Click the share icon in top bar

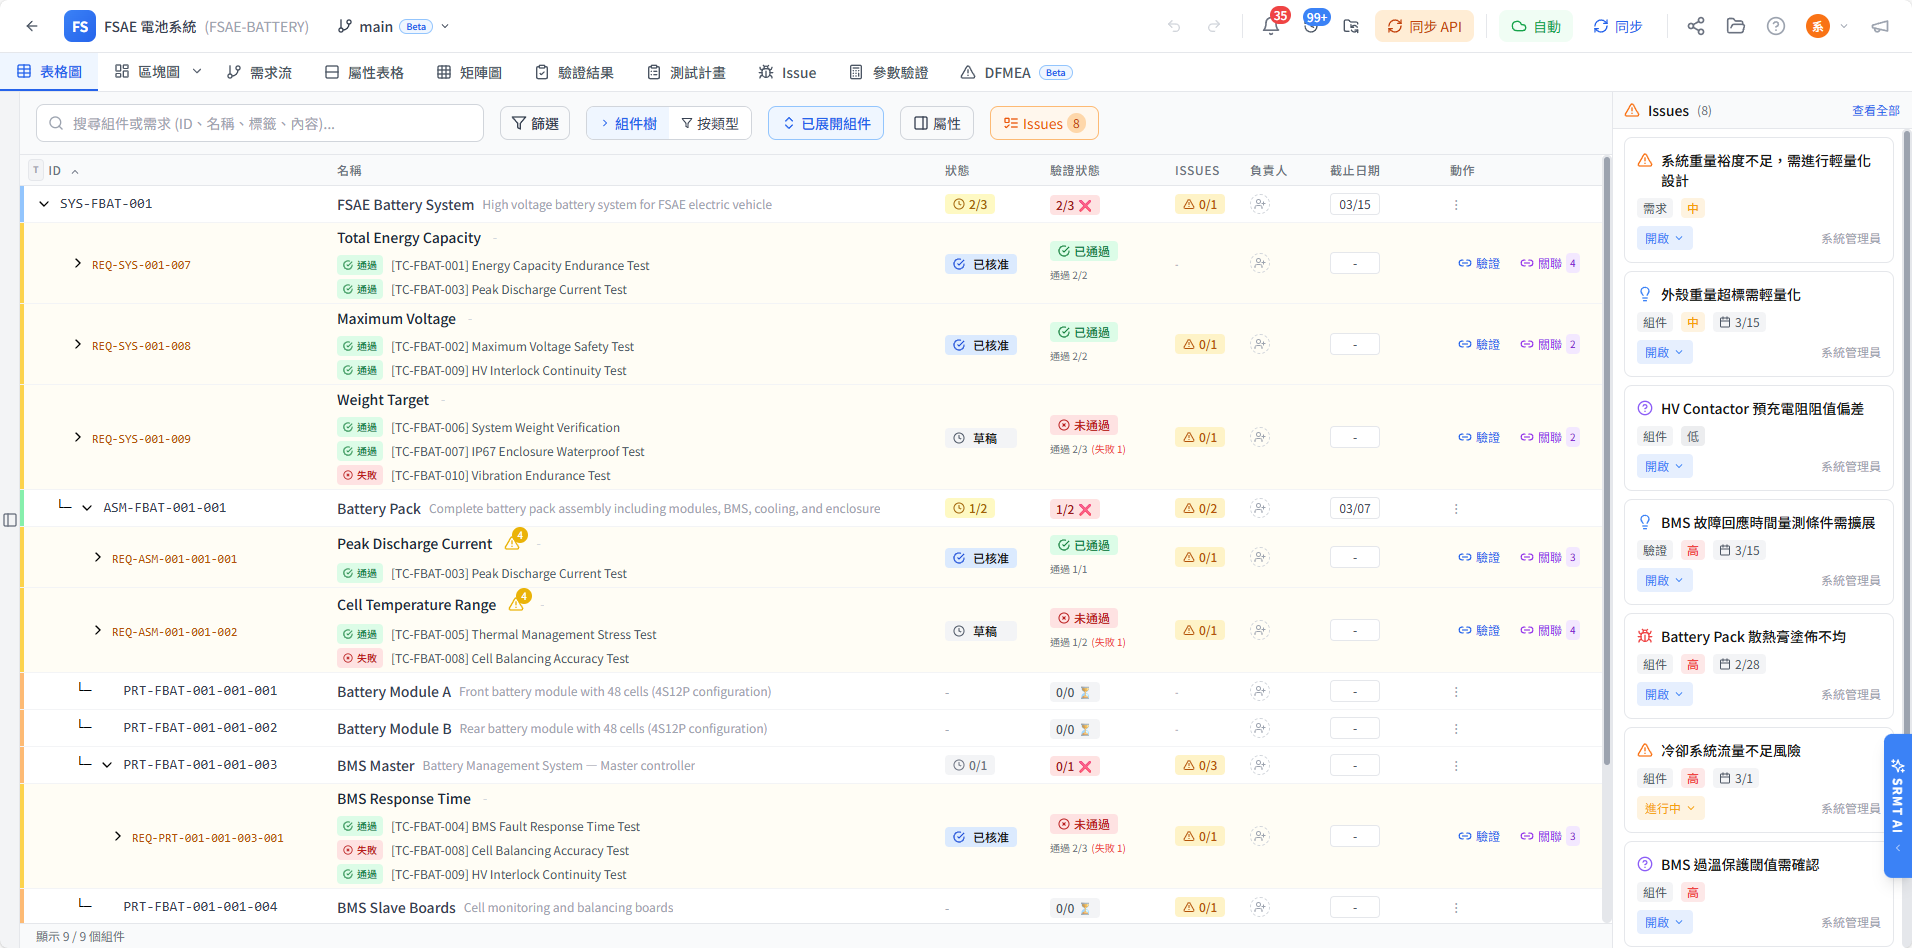pos(1696,27)
